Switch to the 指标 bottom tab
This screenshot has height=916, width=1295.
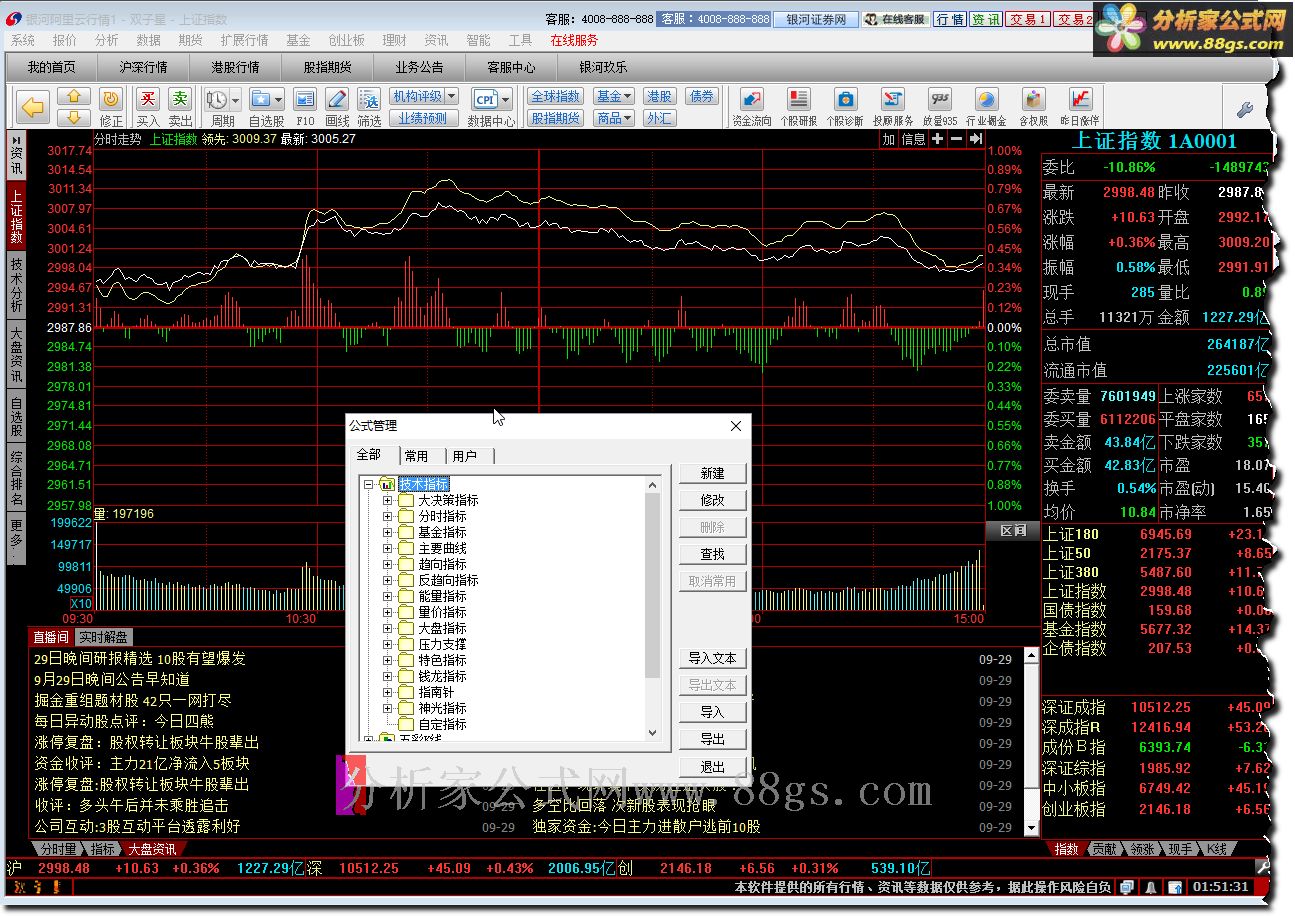(x=103, y=849)
